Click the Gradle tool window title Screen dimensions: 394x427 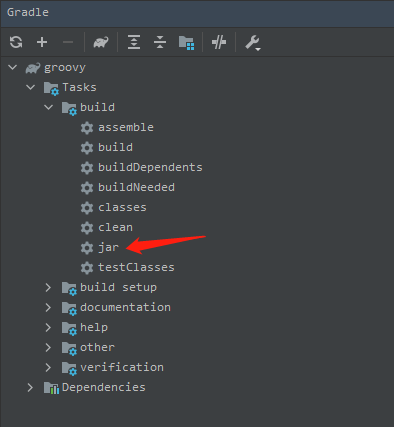click(x=28, y=12)
